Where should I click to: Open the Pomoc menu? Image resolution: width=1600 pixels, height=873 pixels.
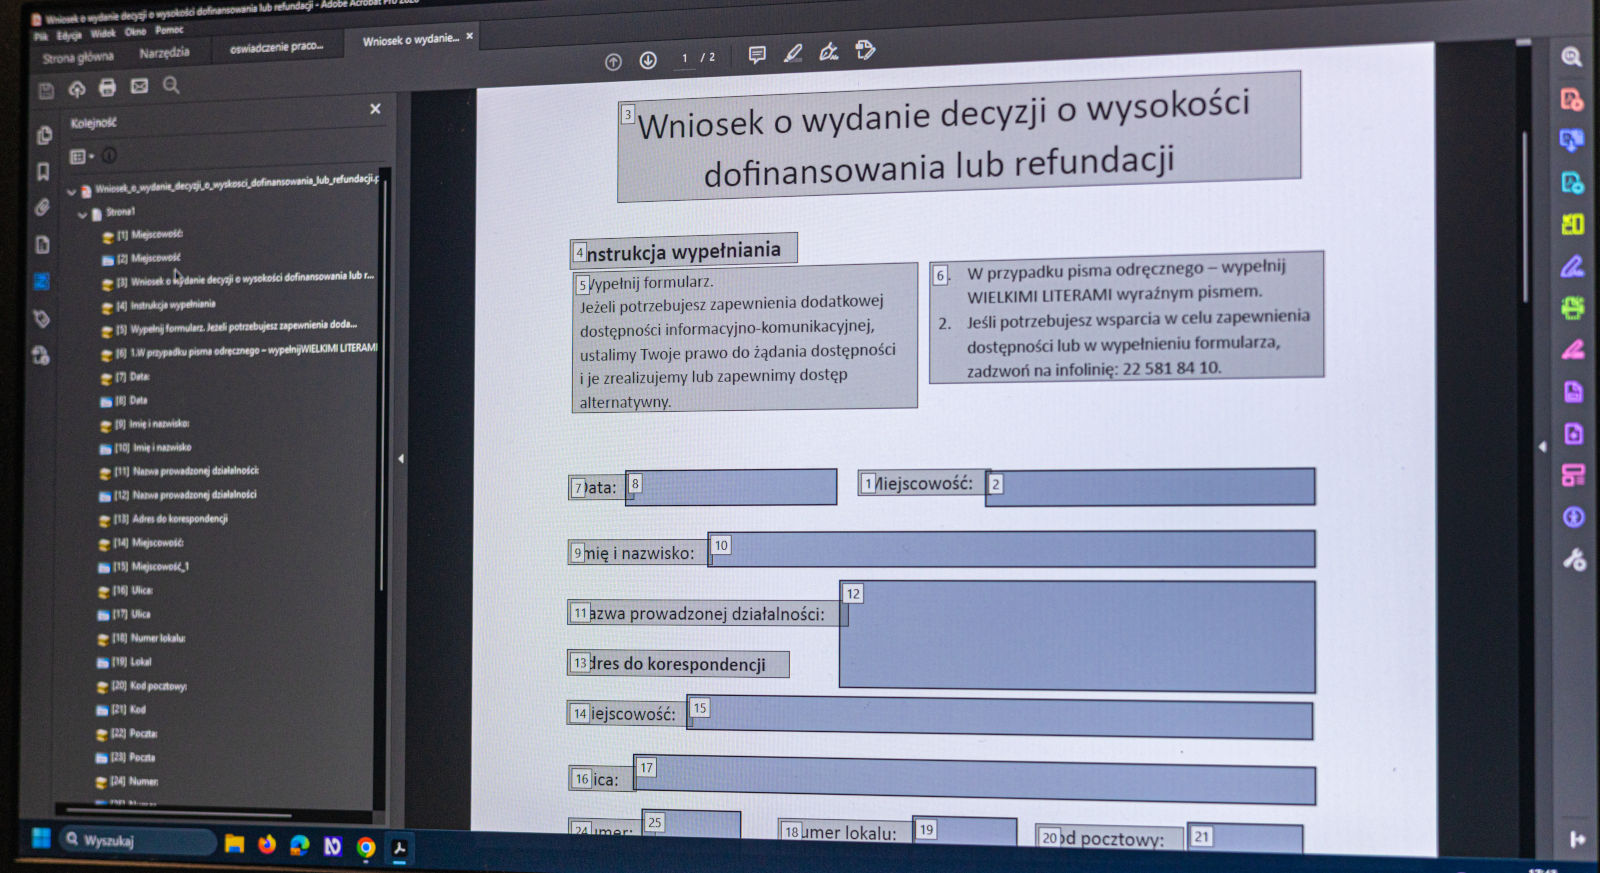[x=169, y=30]
